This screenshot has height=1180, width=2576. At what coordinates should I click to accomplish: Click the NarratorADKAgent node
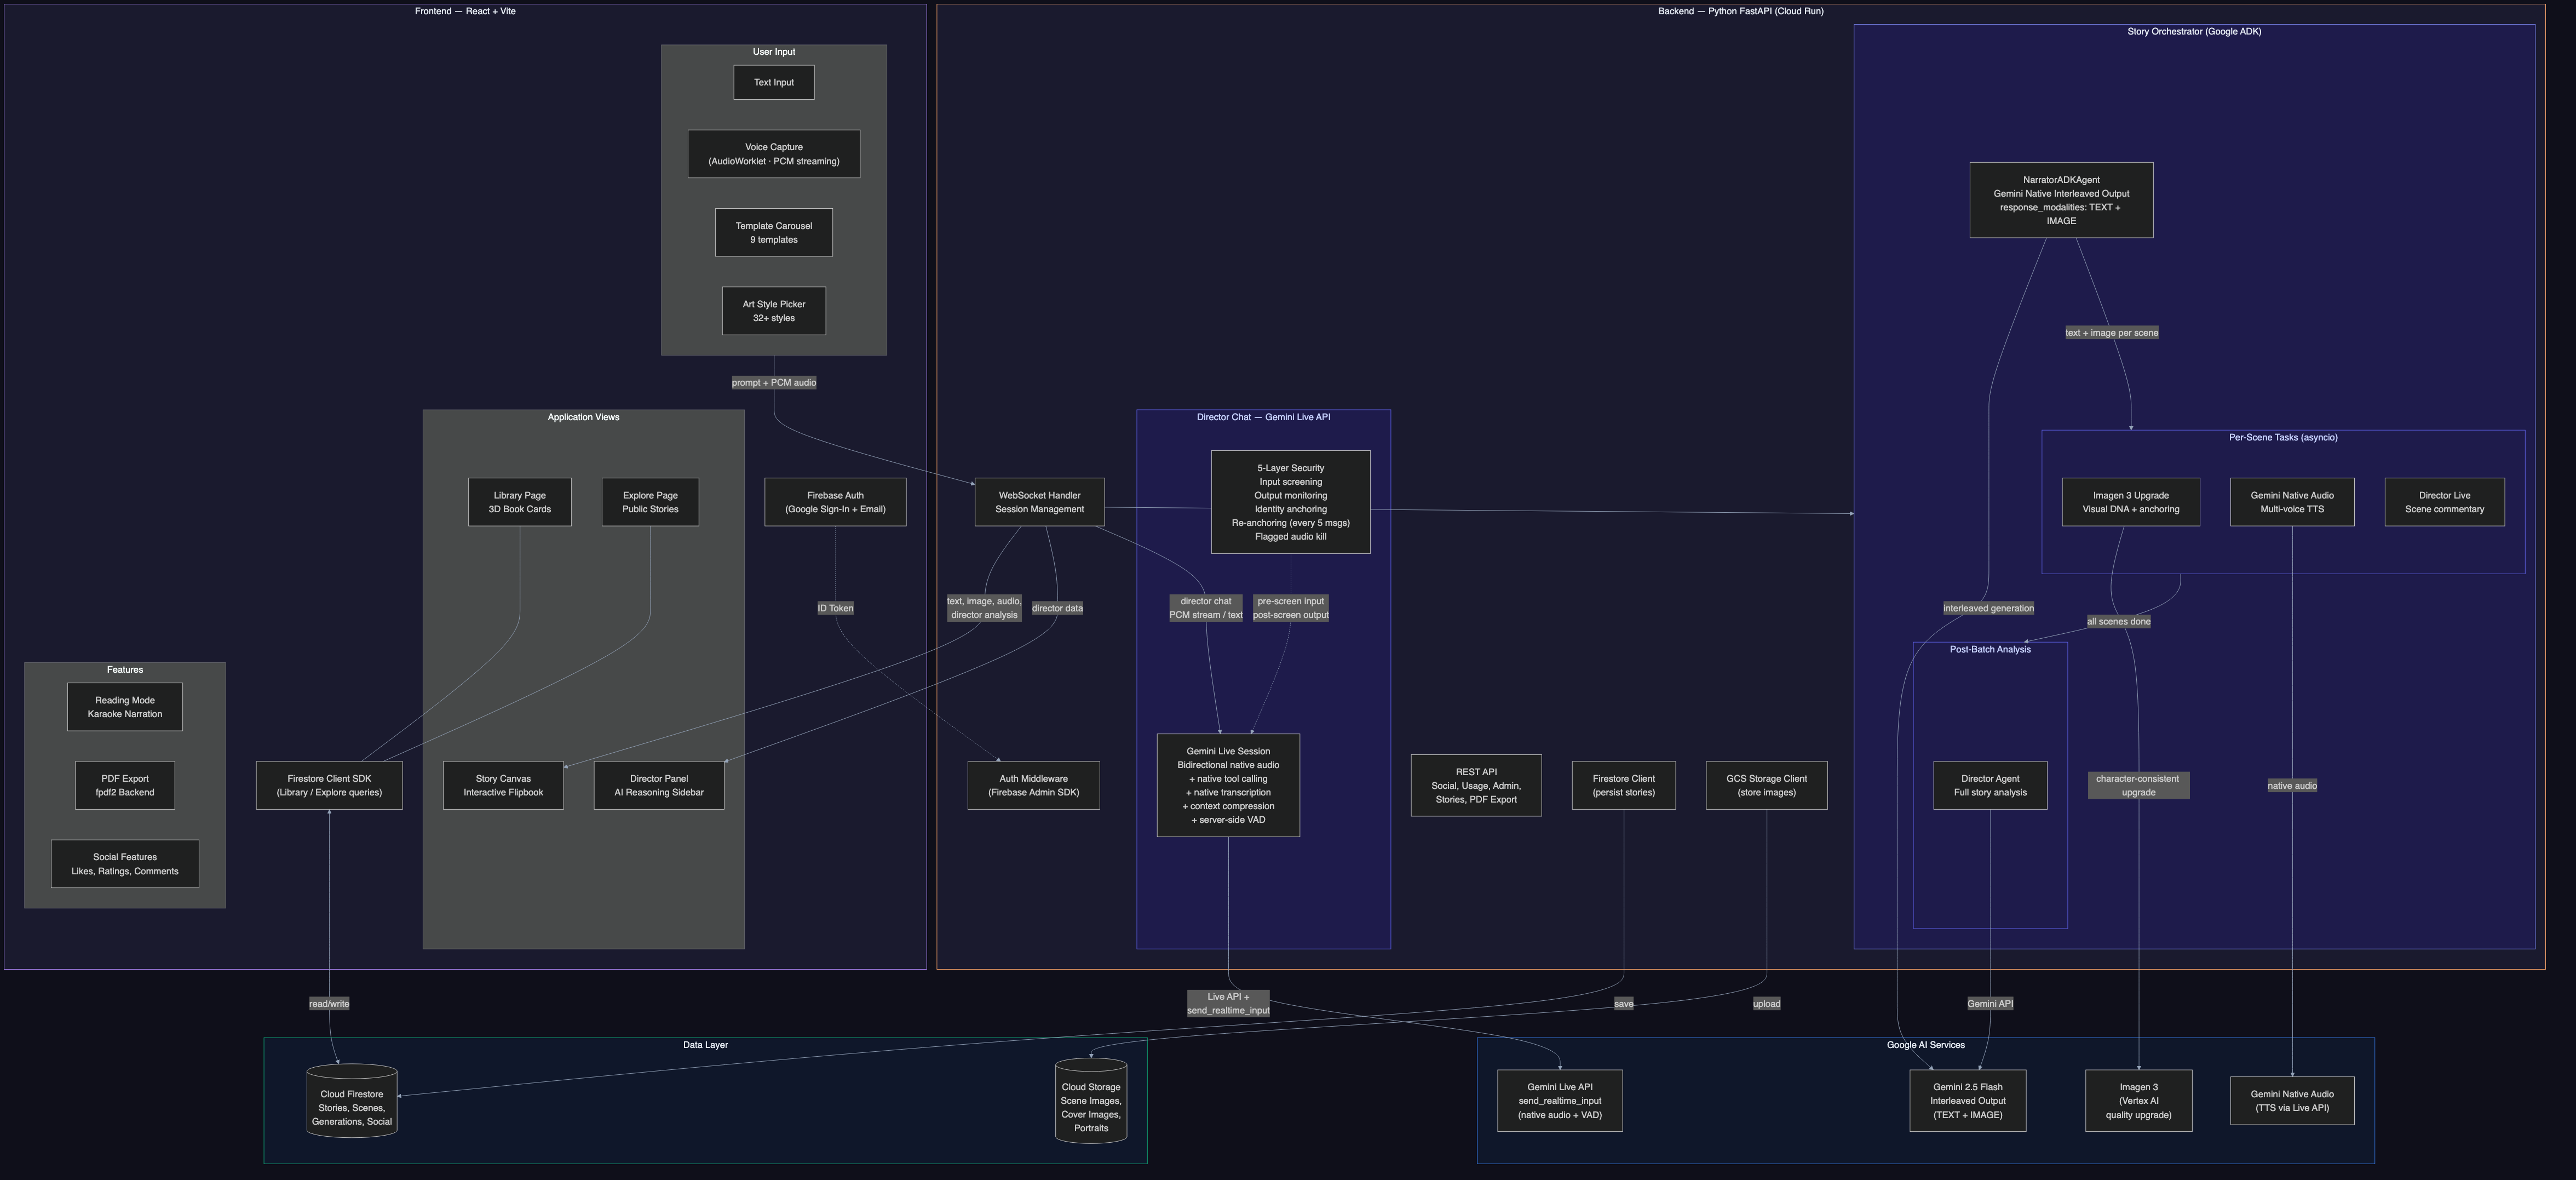point(2062,200)
